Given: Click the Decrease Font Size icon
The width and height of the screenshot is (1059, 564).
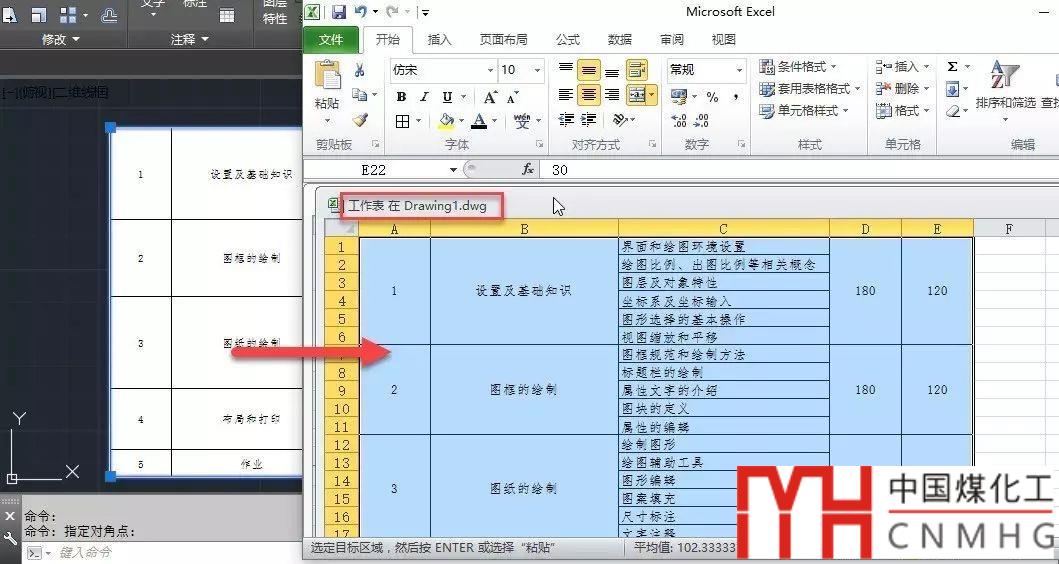Looking at the screenshot, I should (x=513, y=97).
